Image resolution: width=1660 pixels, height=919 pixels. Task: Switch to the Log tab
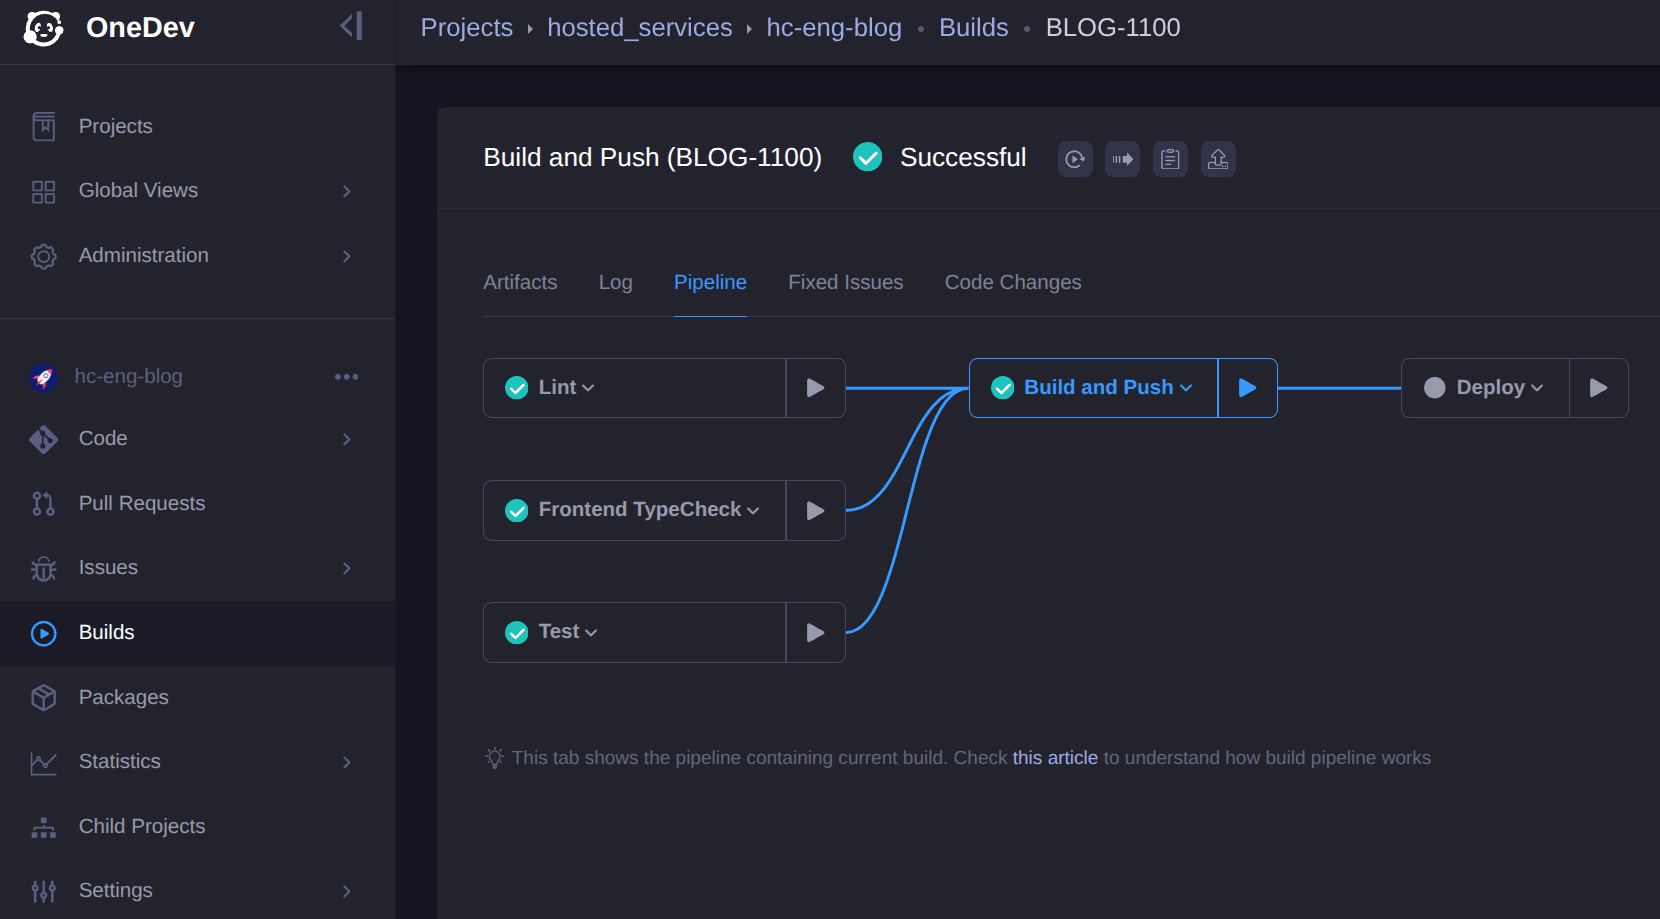(x=616, y=282)
